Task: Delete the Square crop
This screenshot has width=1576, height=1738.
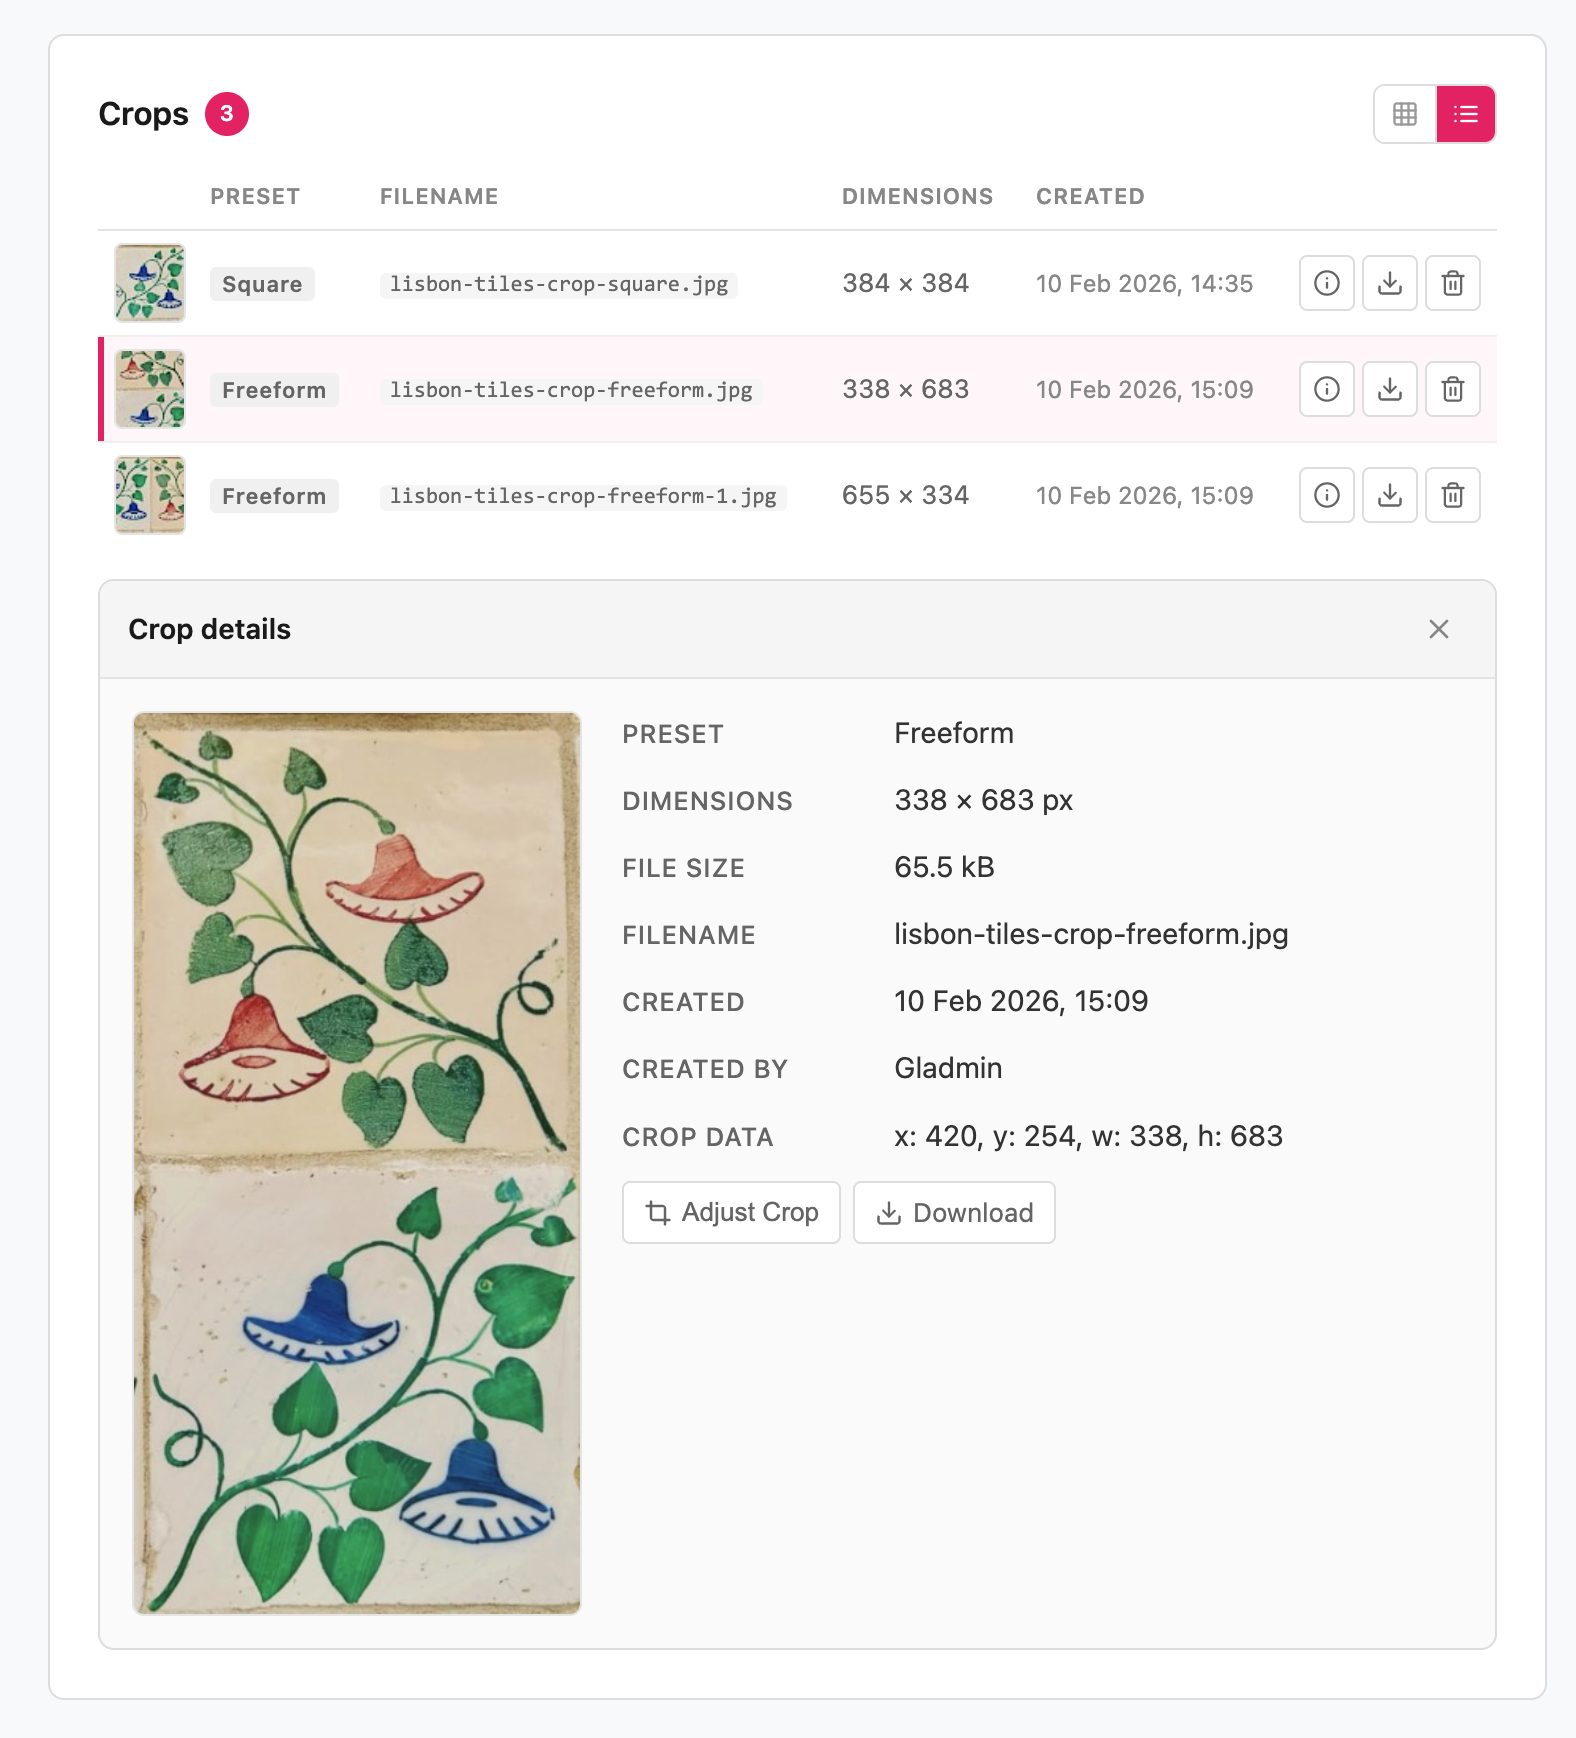Action: (x=1452, y=283)
